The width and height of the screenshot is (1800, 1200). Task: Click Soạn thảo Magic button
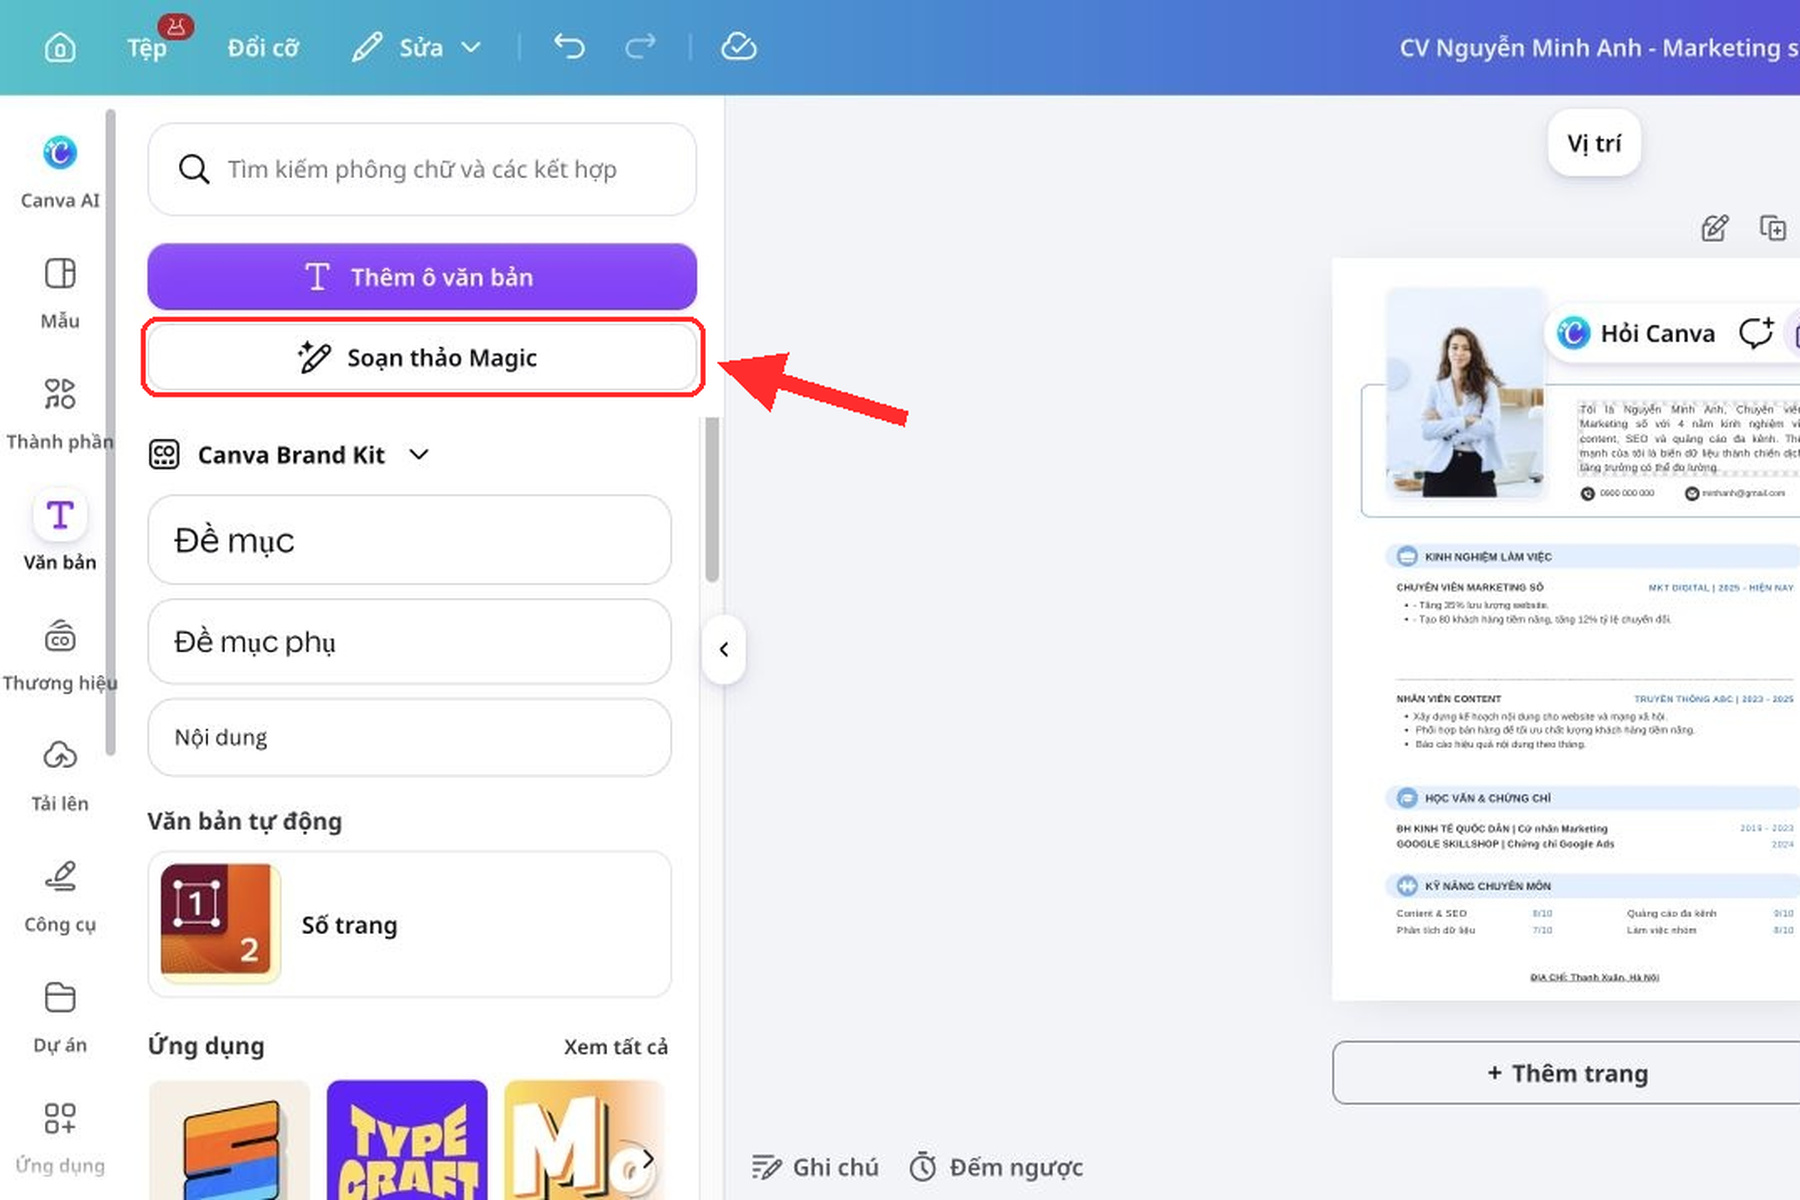pos(422,357)
